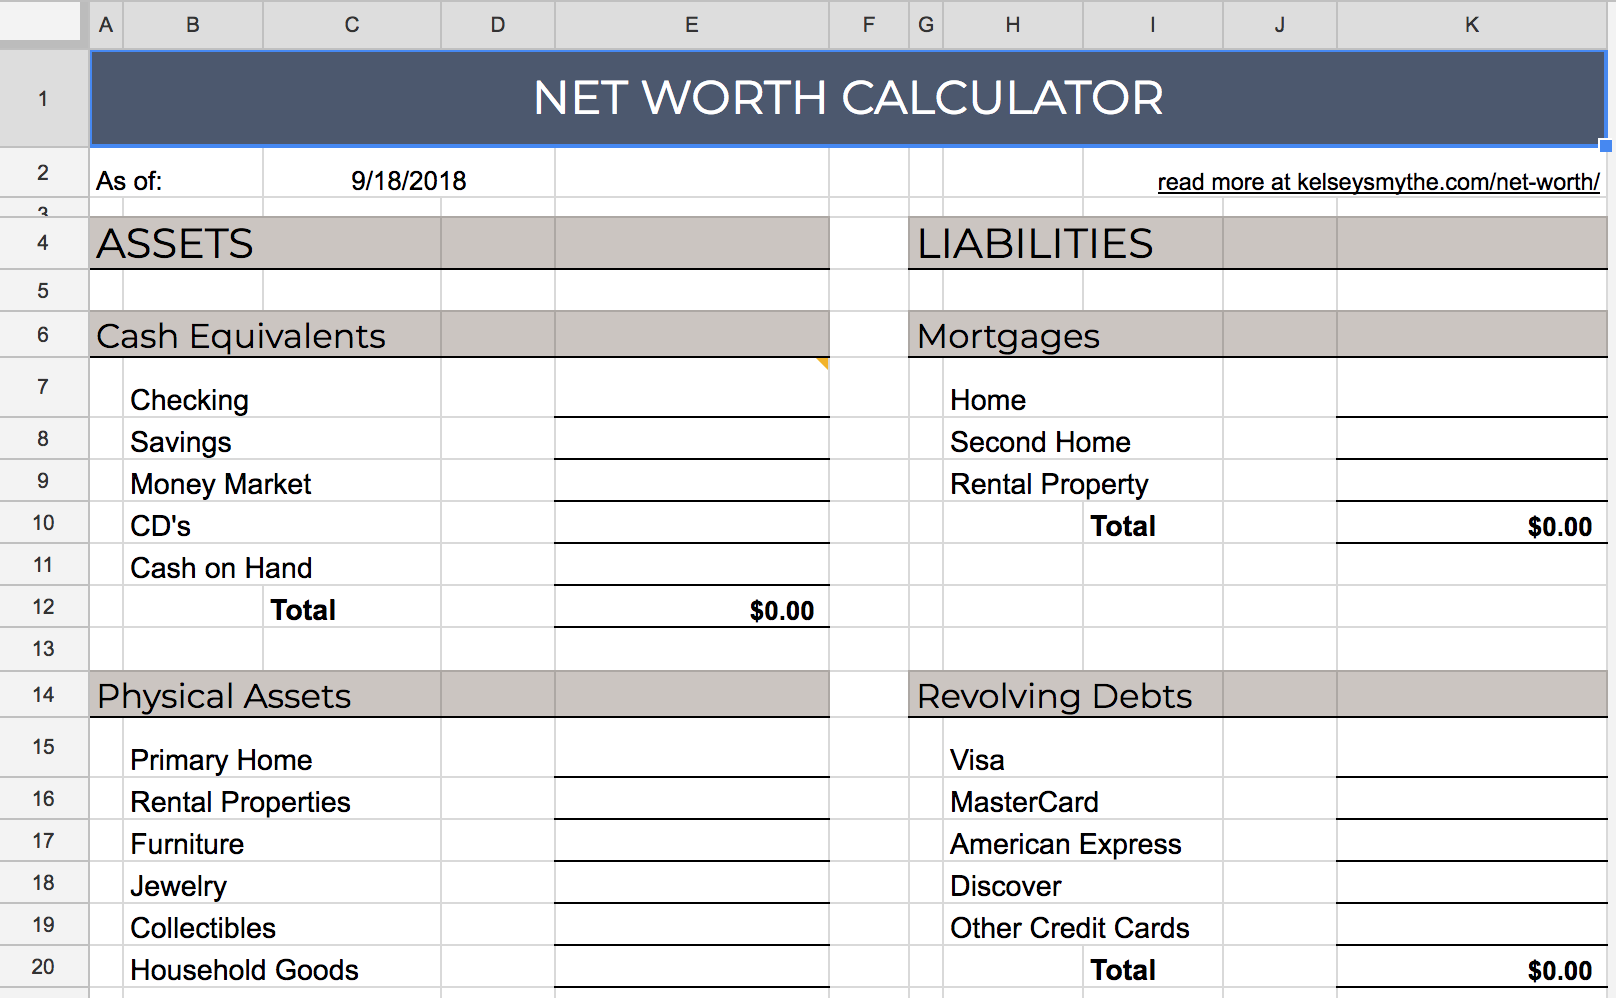The image size is (1616, 998).
Task: Select the 9/18/2018 date cell
Action: tap(408, 181)
